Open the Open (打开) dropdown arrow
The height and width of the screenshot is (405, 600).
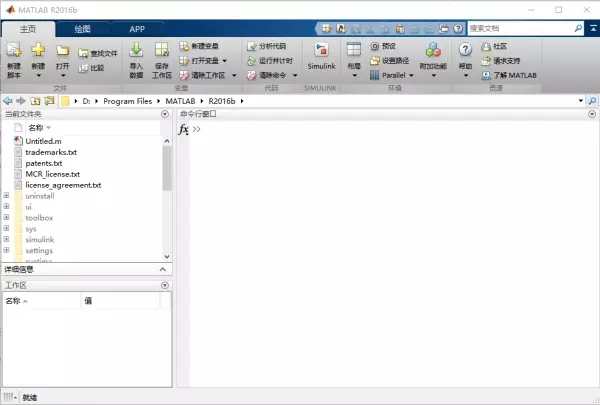point(63,75)
